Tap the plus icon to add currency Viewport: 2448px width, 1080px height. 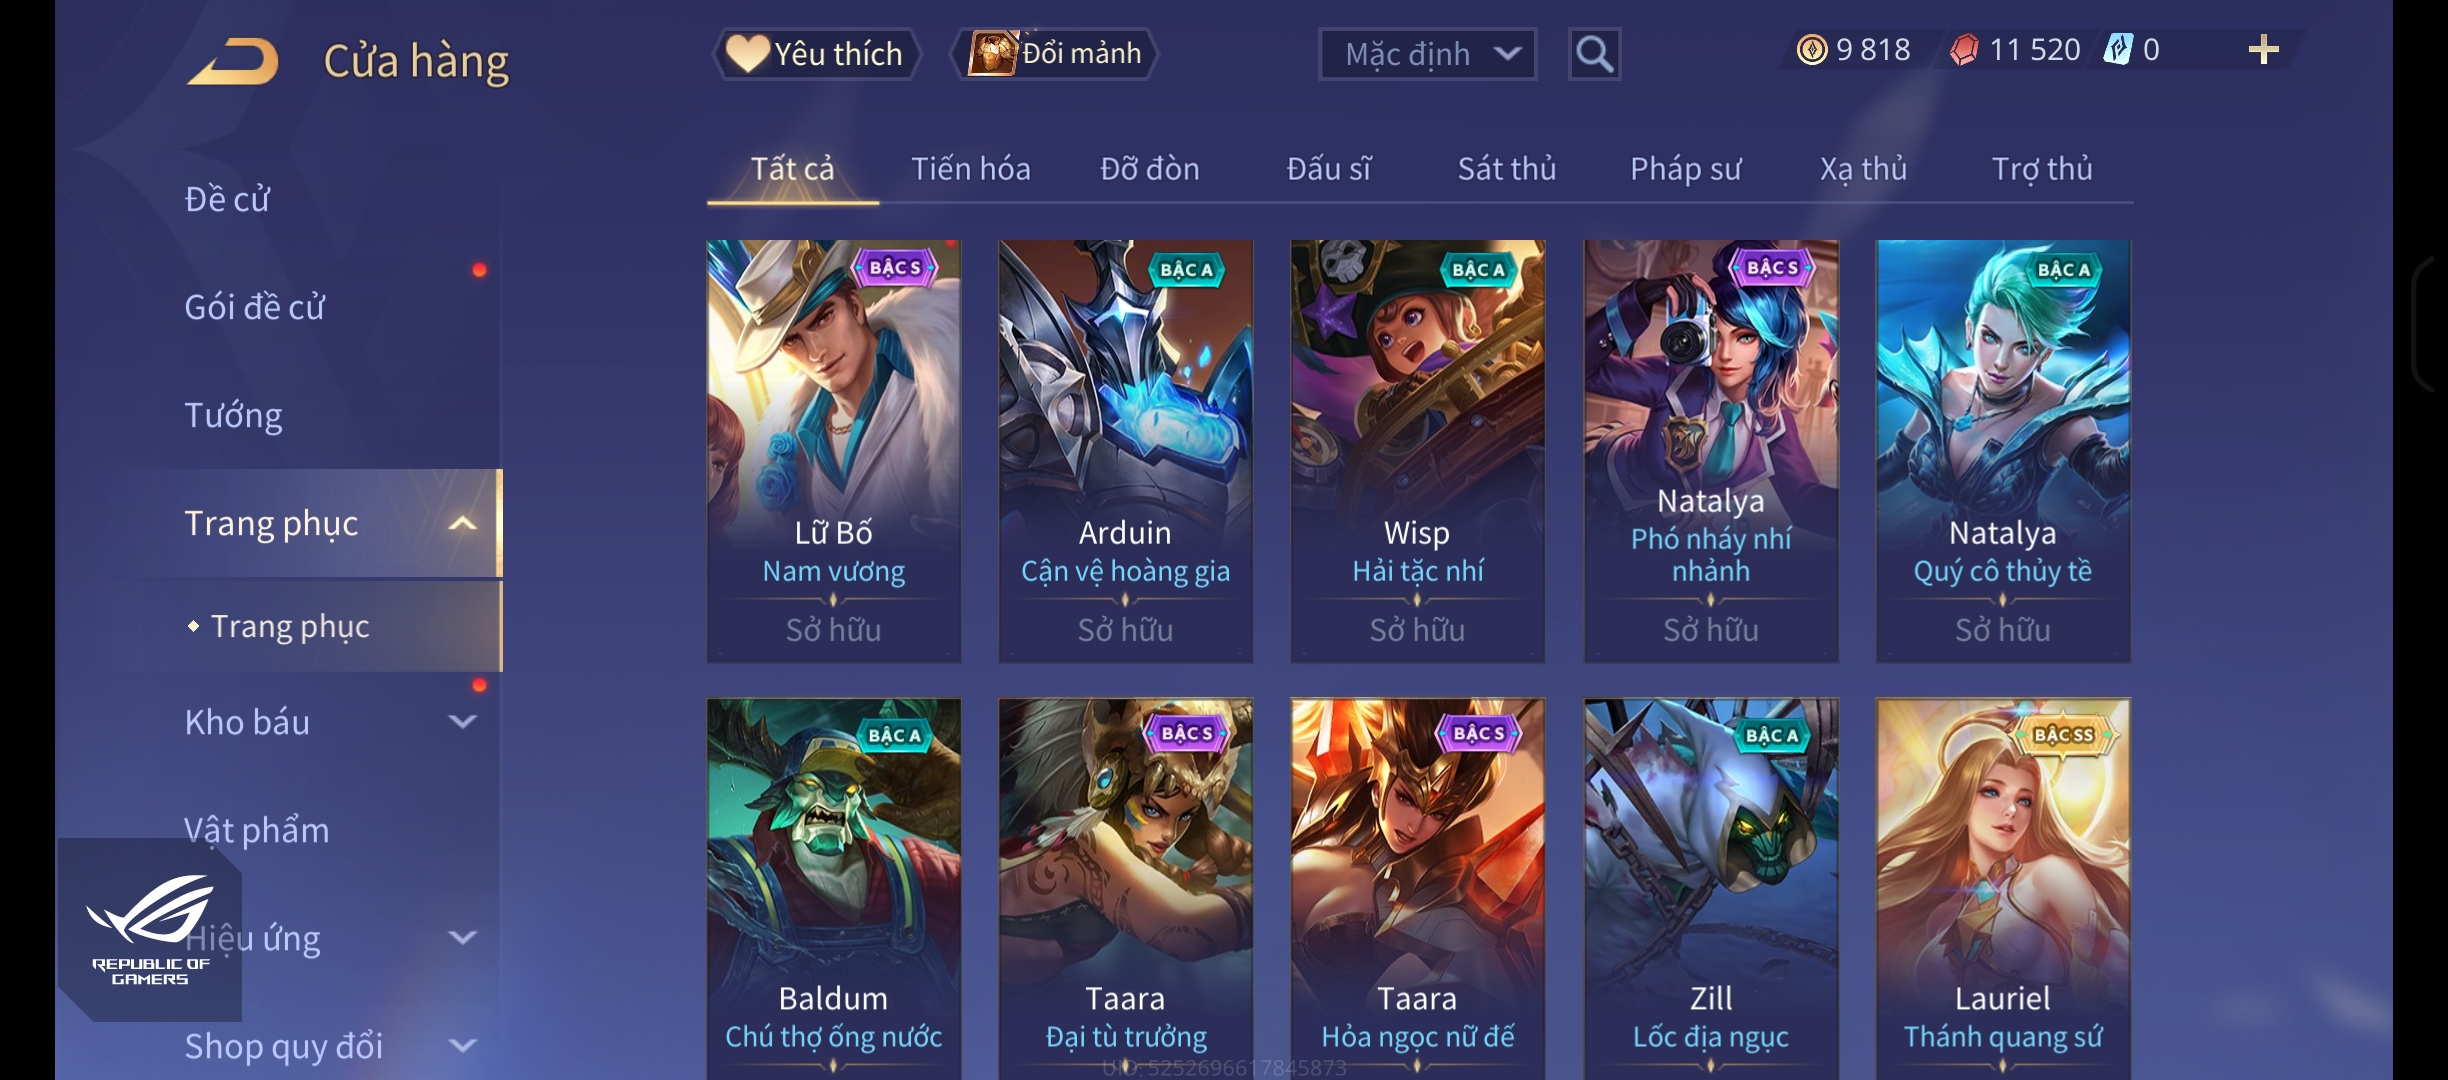tap(2263, 49)
